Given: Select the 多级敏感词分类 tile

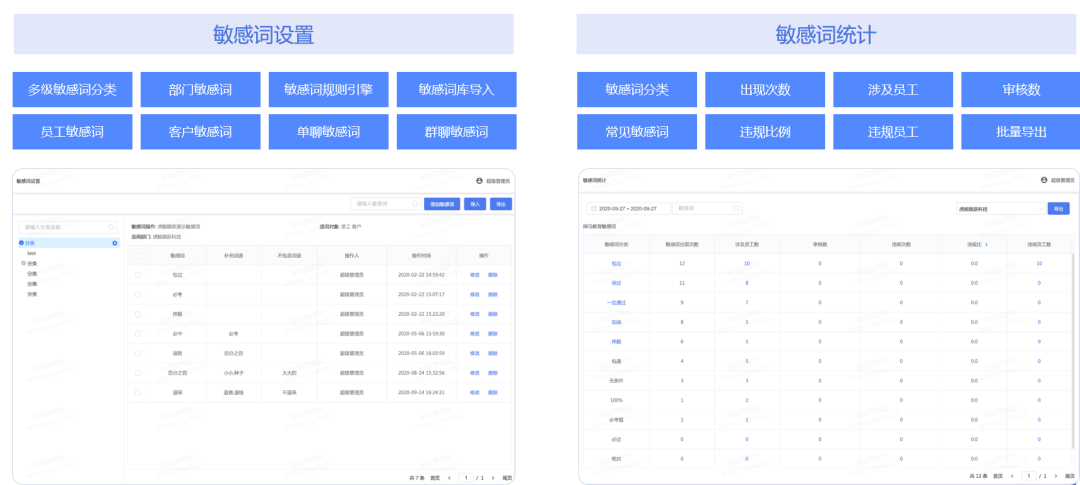Looking at the screenshot, I should (x=72, y=89).
